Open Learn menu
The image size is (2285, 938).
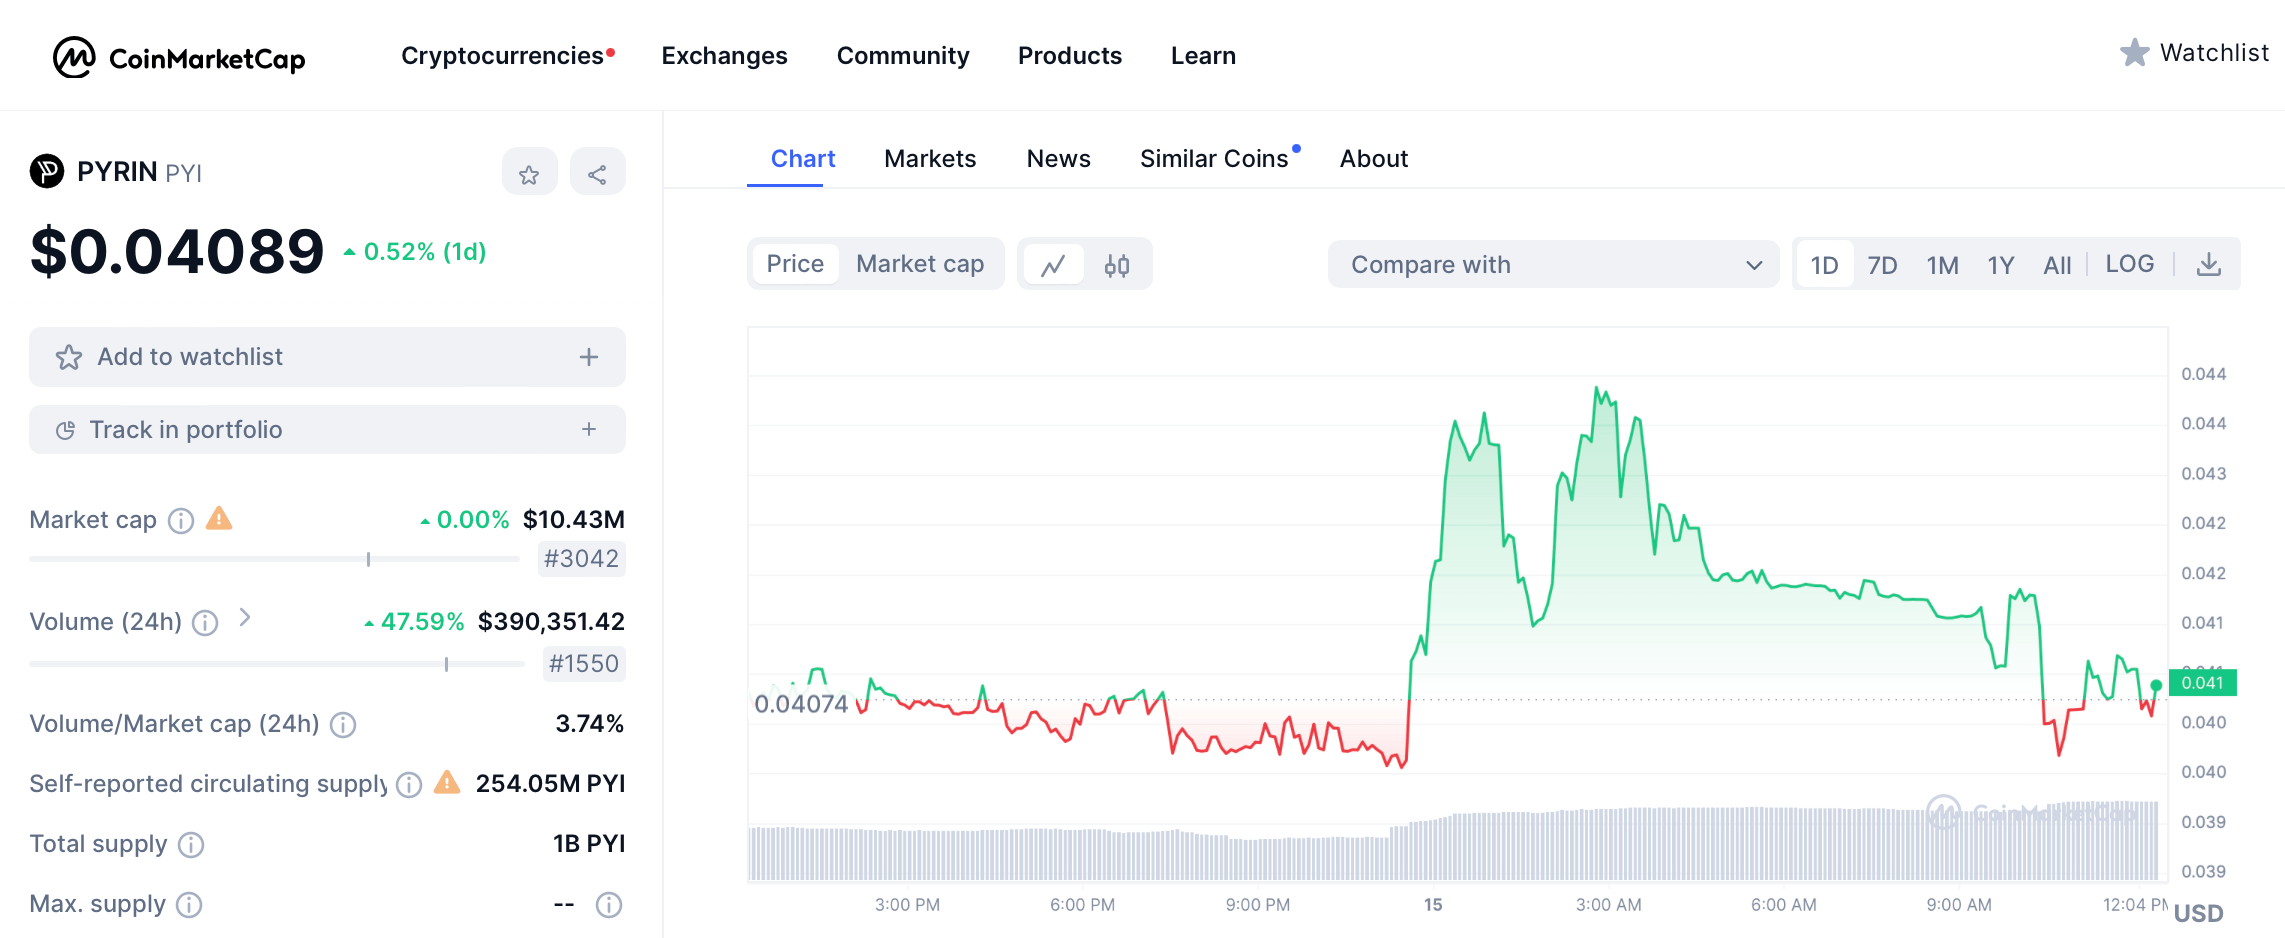(1204, 56)
